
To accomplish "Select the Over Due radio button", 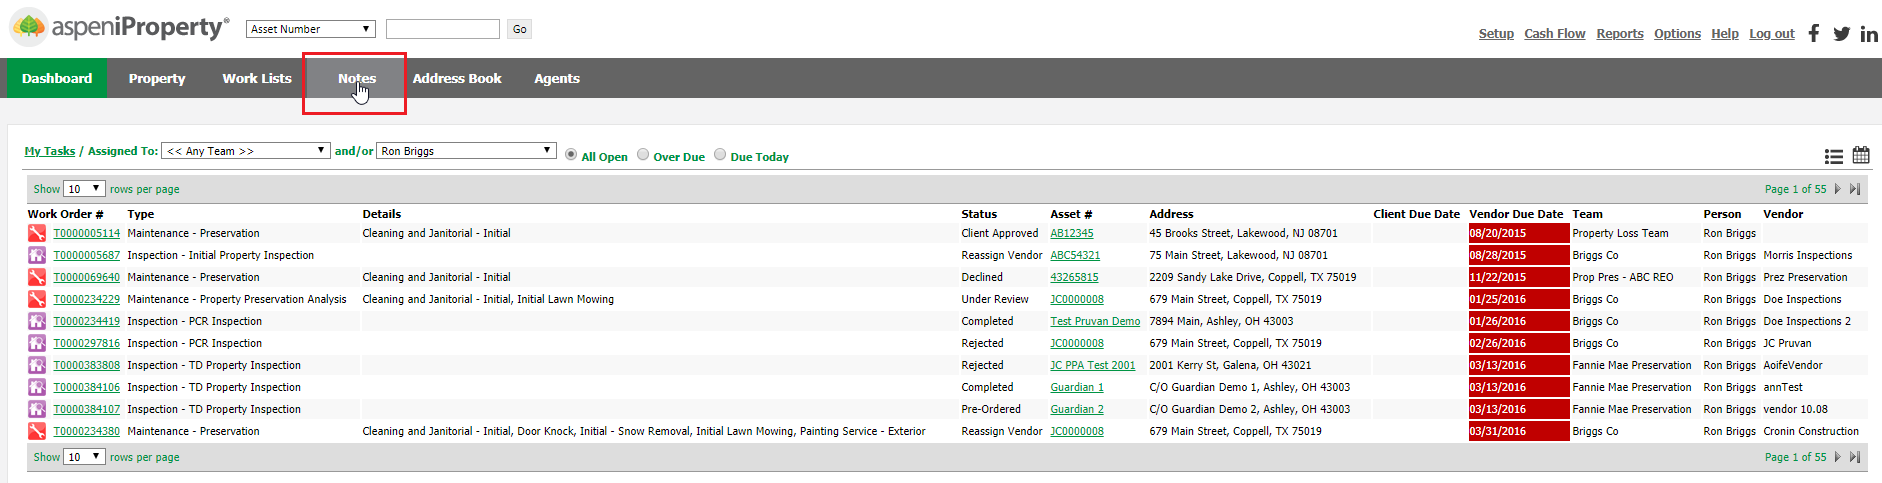I will pyautogui.click(x=643, y=155).
